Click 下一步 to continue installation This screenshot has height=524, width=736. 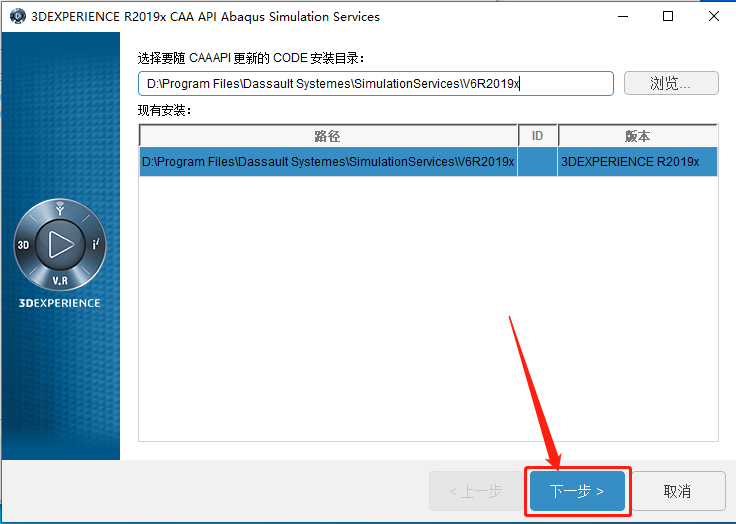click(577, 491)
